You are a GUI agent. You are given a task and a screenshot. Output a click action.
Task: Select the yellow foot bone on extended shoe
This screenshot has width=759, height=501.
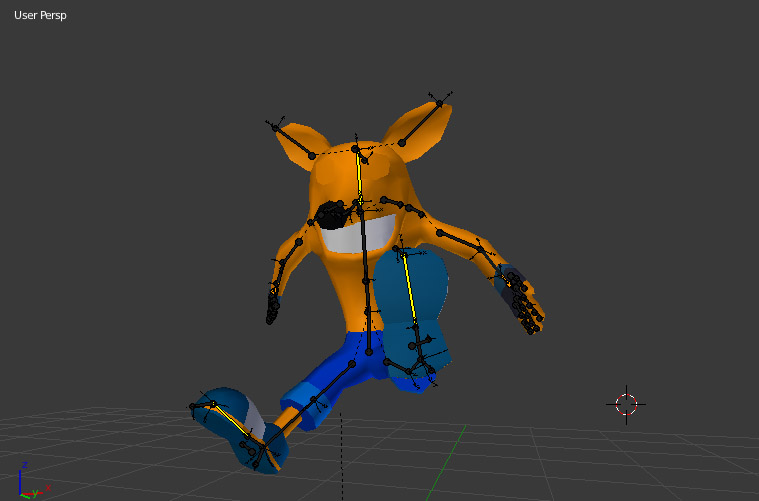click(x=232, y=420)
